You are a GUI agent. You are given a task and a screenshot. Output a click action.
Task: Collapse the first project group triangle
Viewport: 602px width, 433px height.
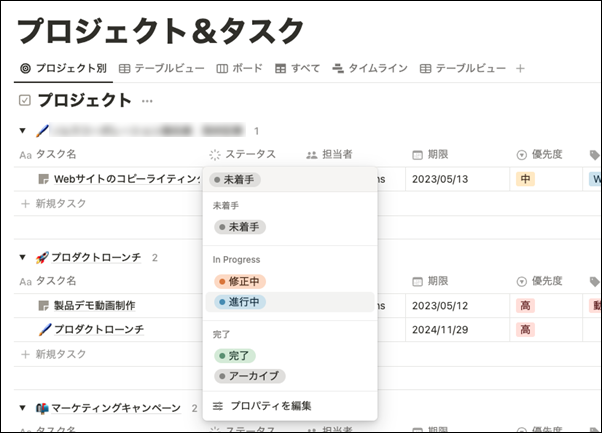point(23,130)
